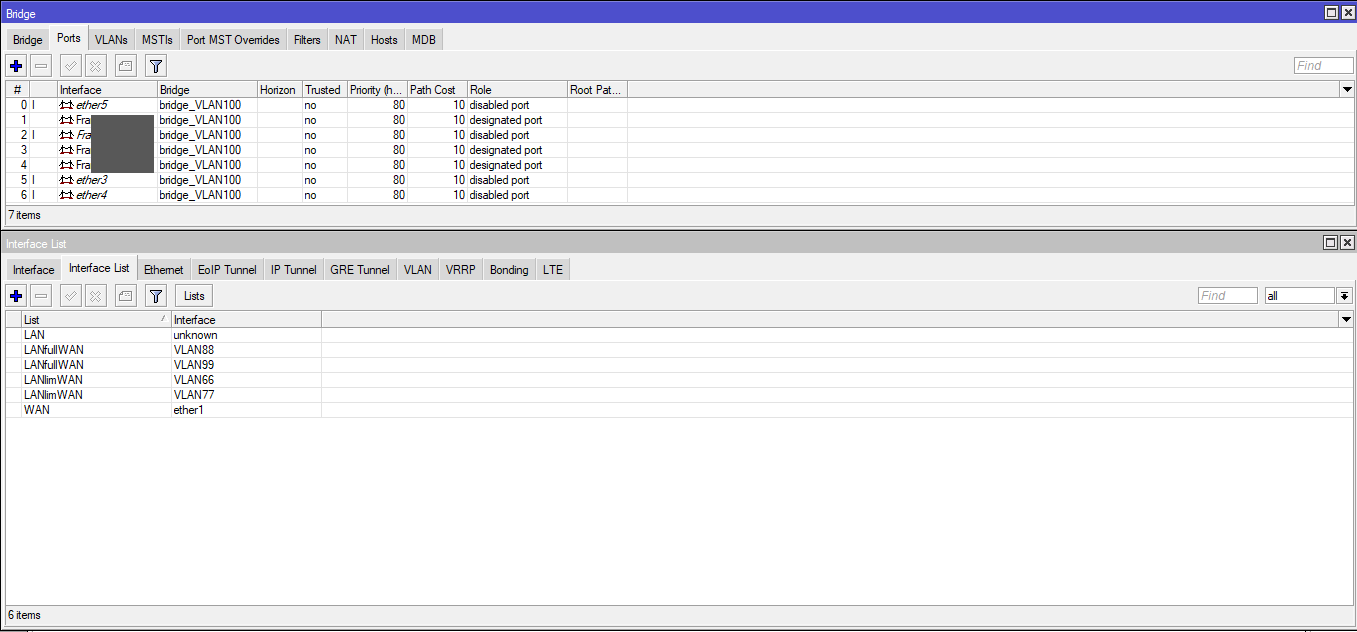Open the EoIP Tunnel tab

(227, 270)
